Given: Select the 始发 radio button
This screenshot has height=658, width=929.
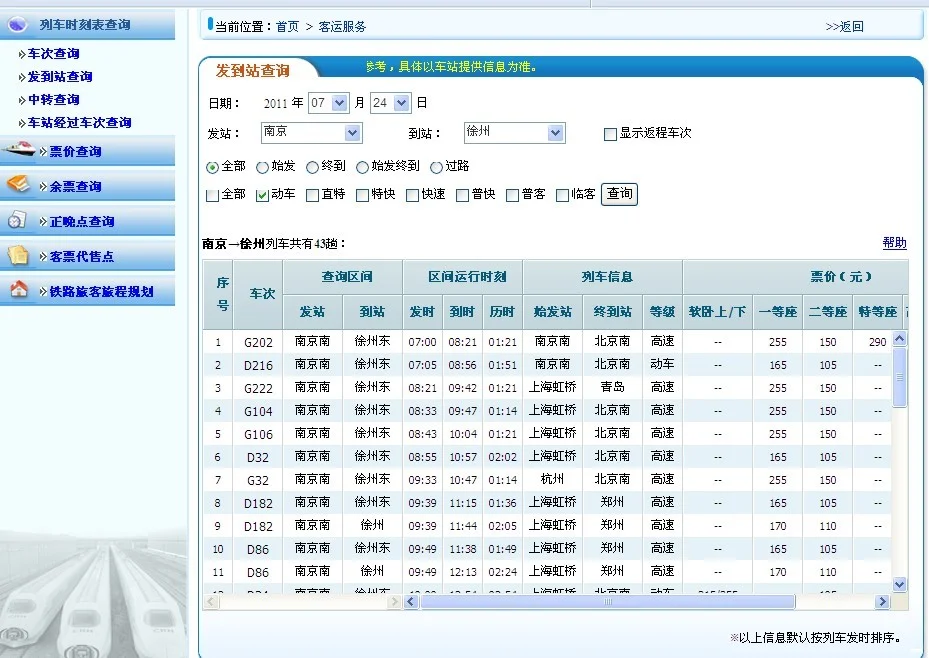Looking at the screenshot, I should [x=262, y=167].
